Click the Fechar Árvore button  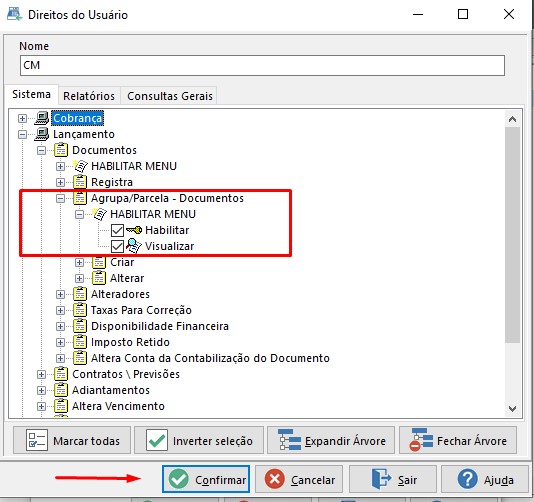pos(458,440)
